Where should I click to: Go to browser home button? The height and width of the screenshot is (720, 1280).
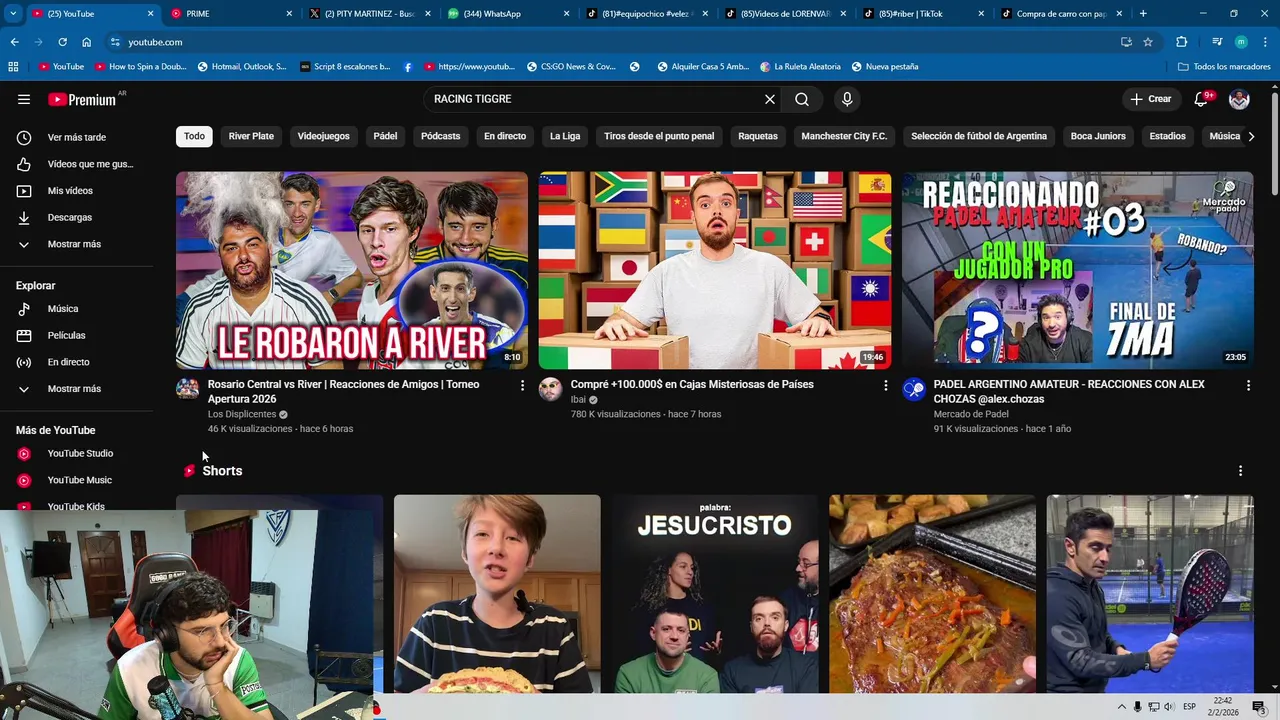point(87,42)
